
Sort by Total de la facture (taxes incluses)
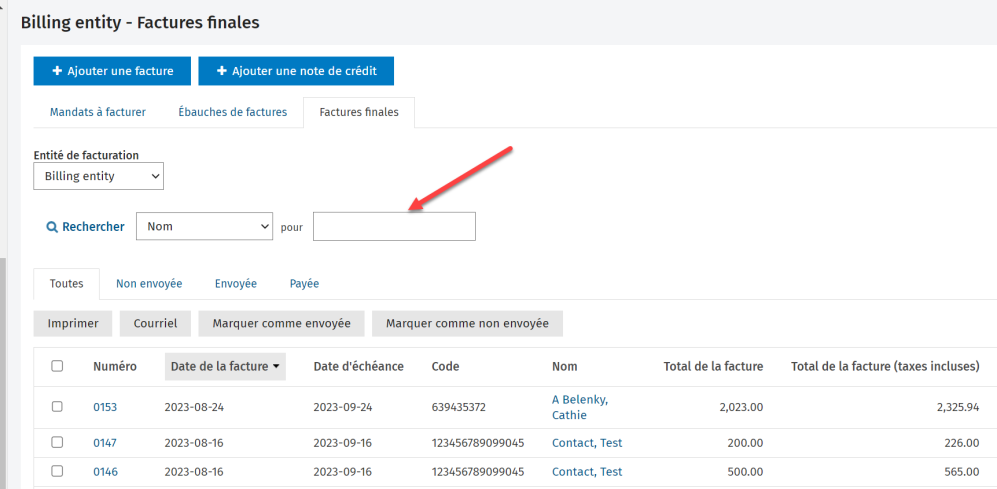[x=885, y=366]
